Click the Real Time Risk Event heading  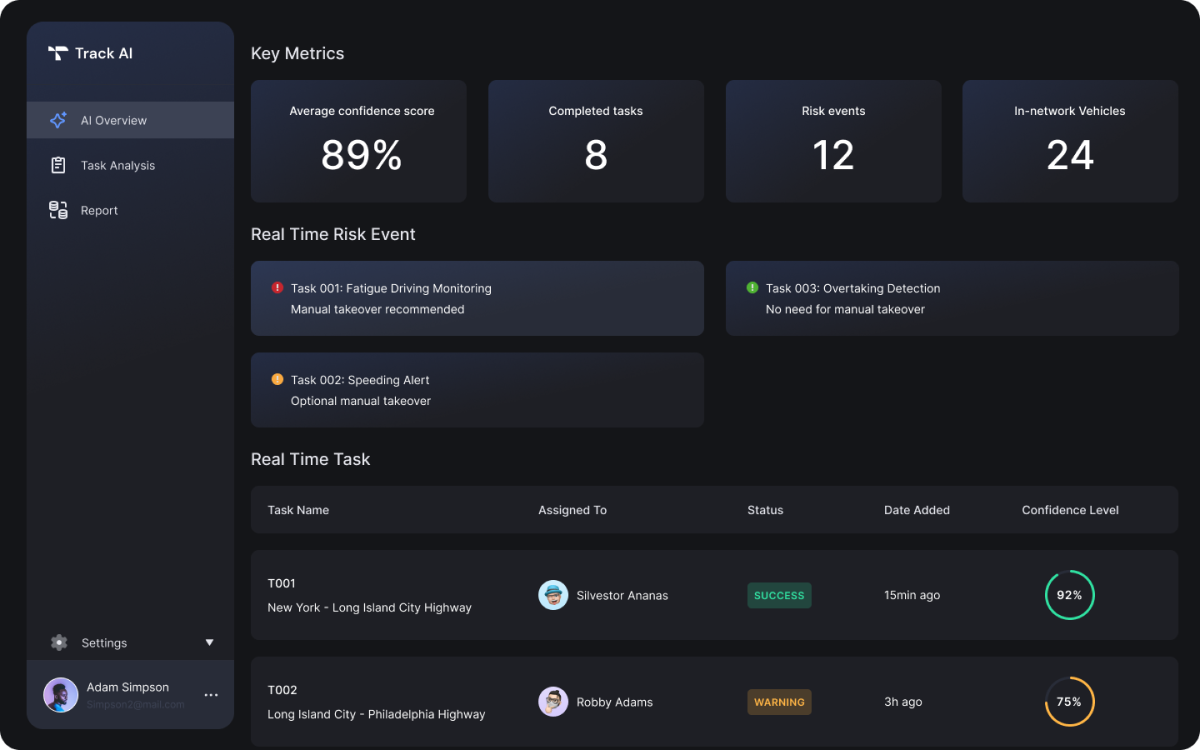pyautogui.click(x=333, y=234)
